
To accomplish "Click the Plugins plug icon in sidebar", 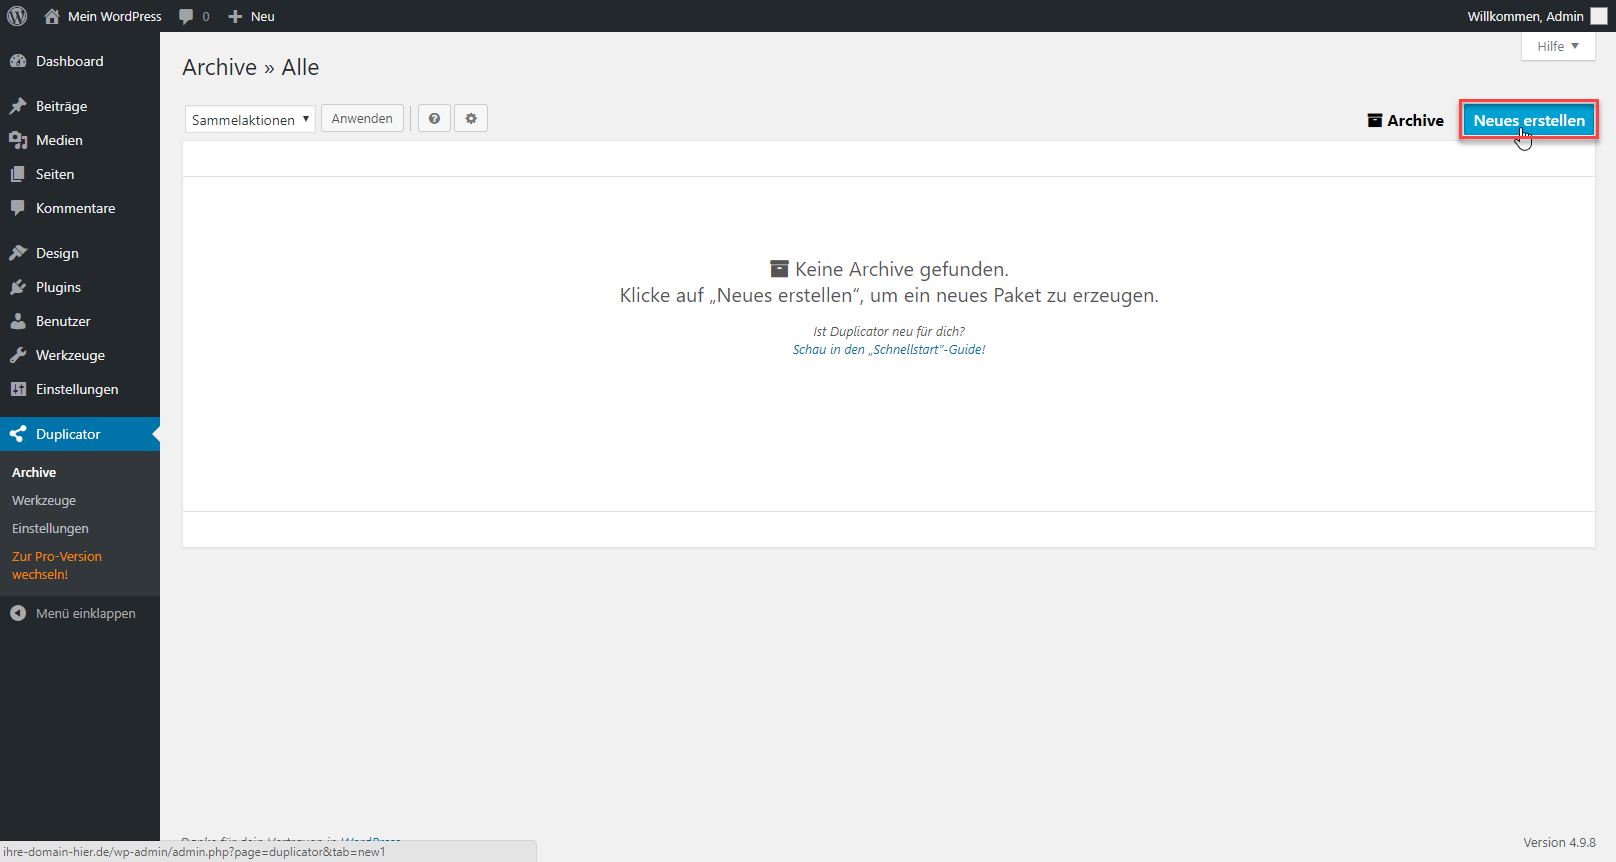I will coord(18,287).
